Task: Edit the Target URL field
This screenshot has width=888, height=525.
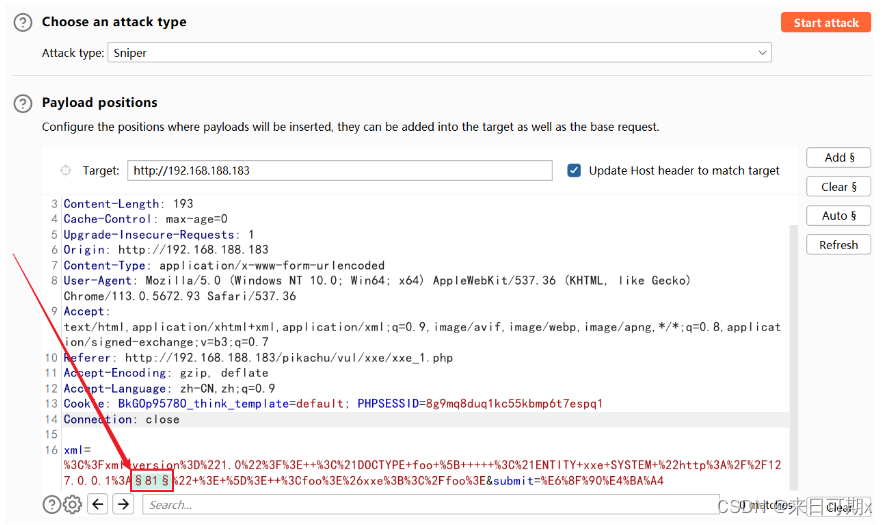Action: [x=340, y=170]
